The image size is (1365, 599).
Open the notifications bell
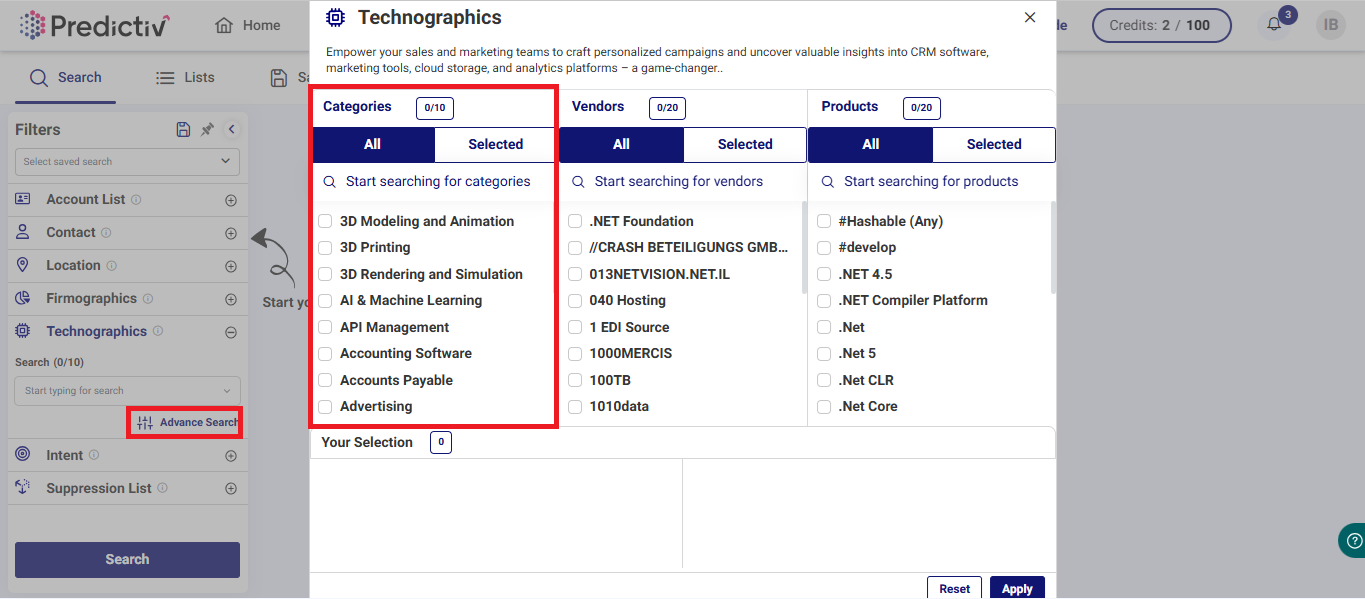1274,25
